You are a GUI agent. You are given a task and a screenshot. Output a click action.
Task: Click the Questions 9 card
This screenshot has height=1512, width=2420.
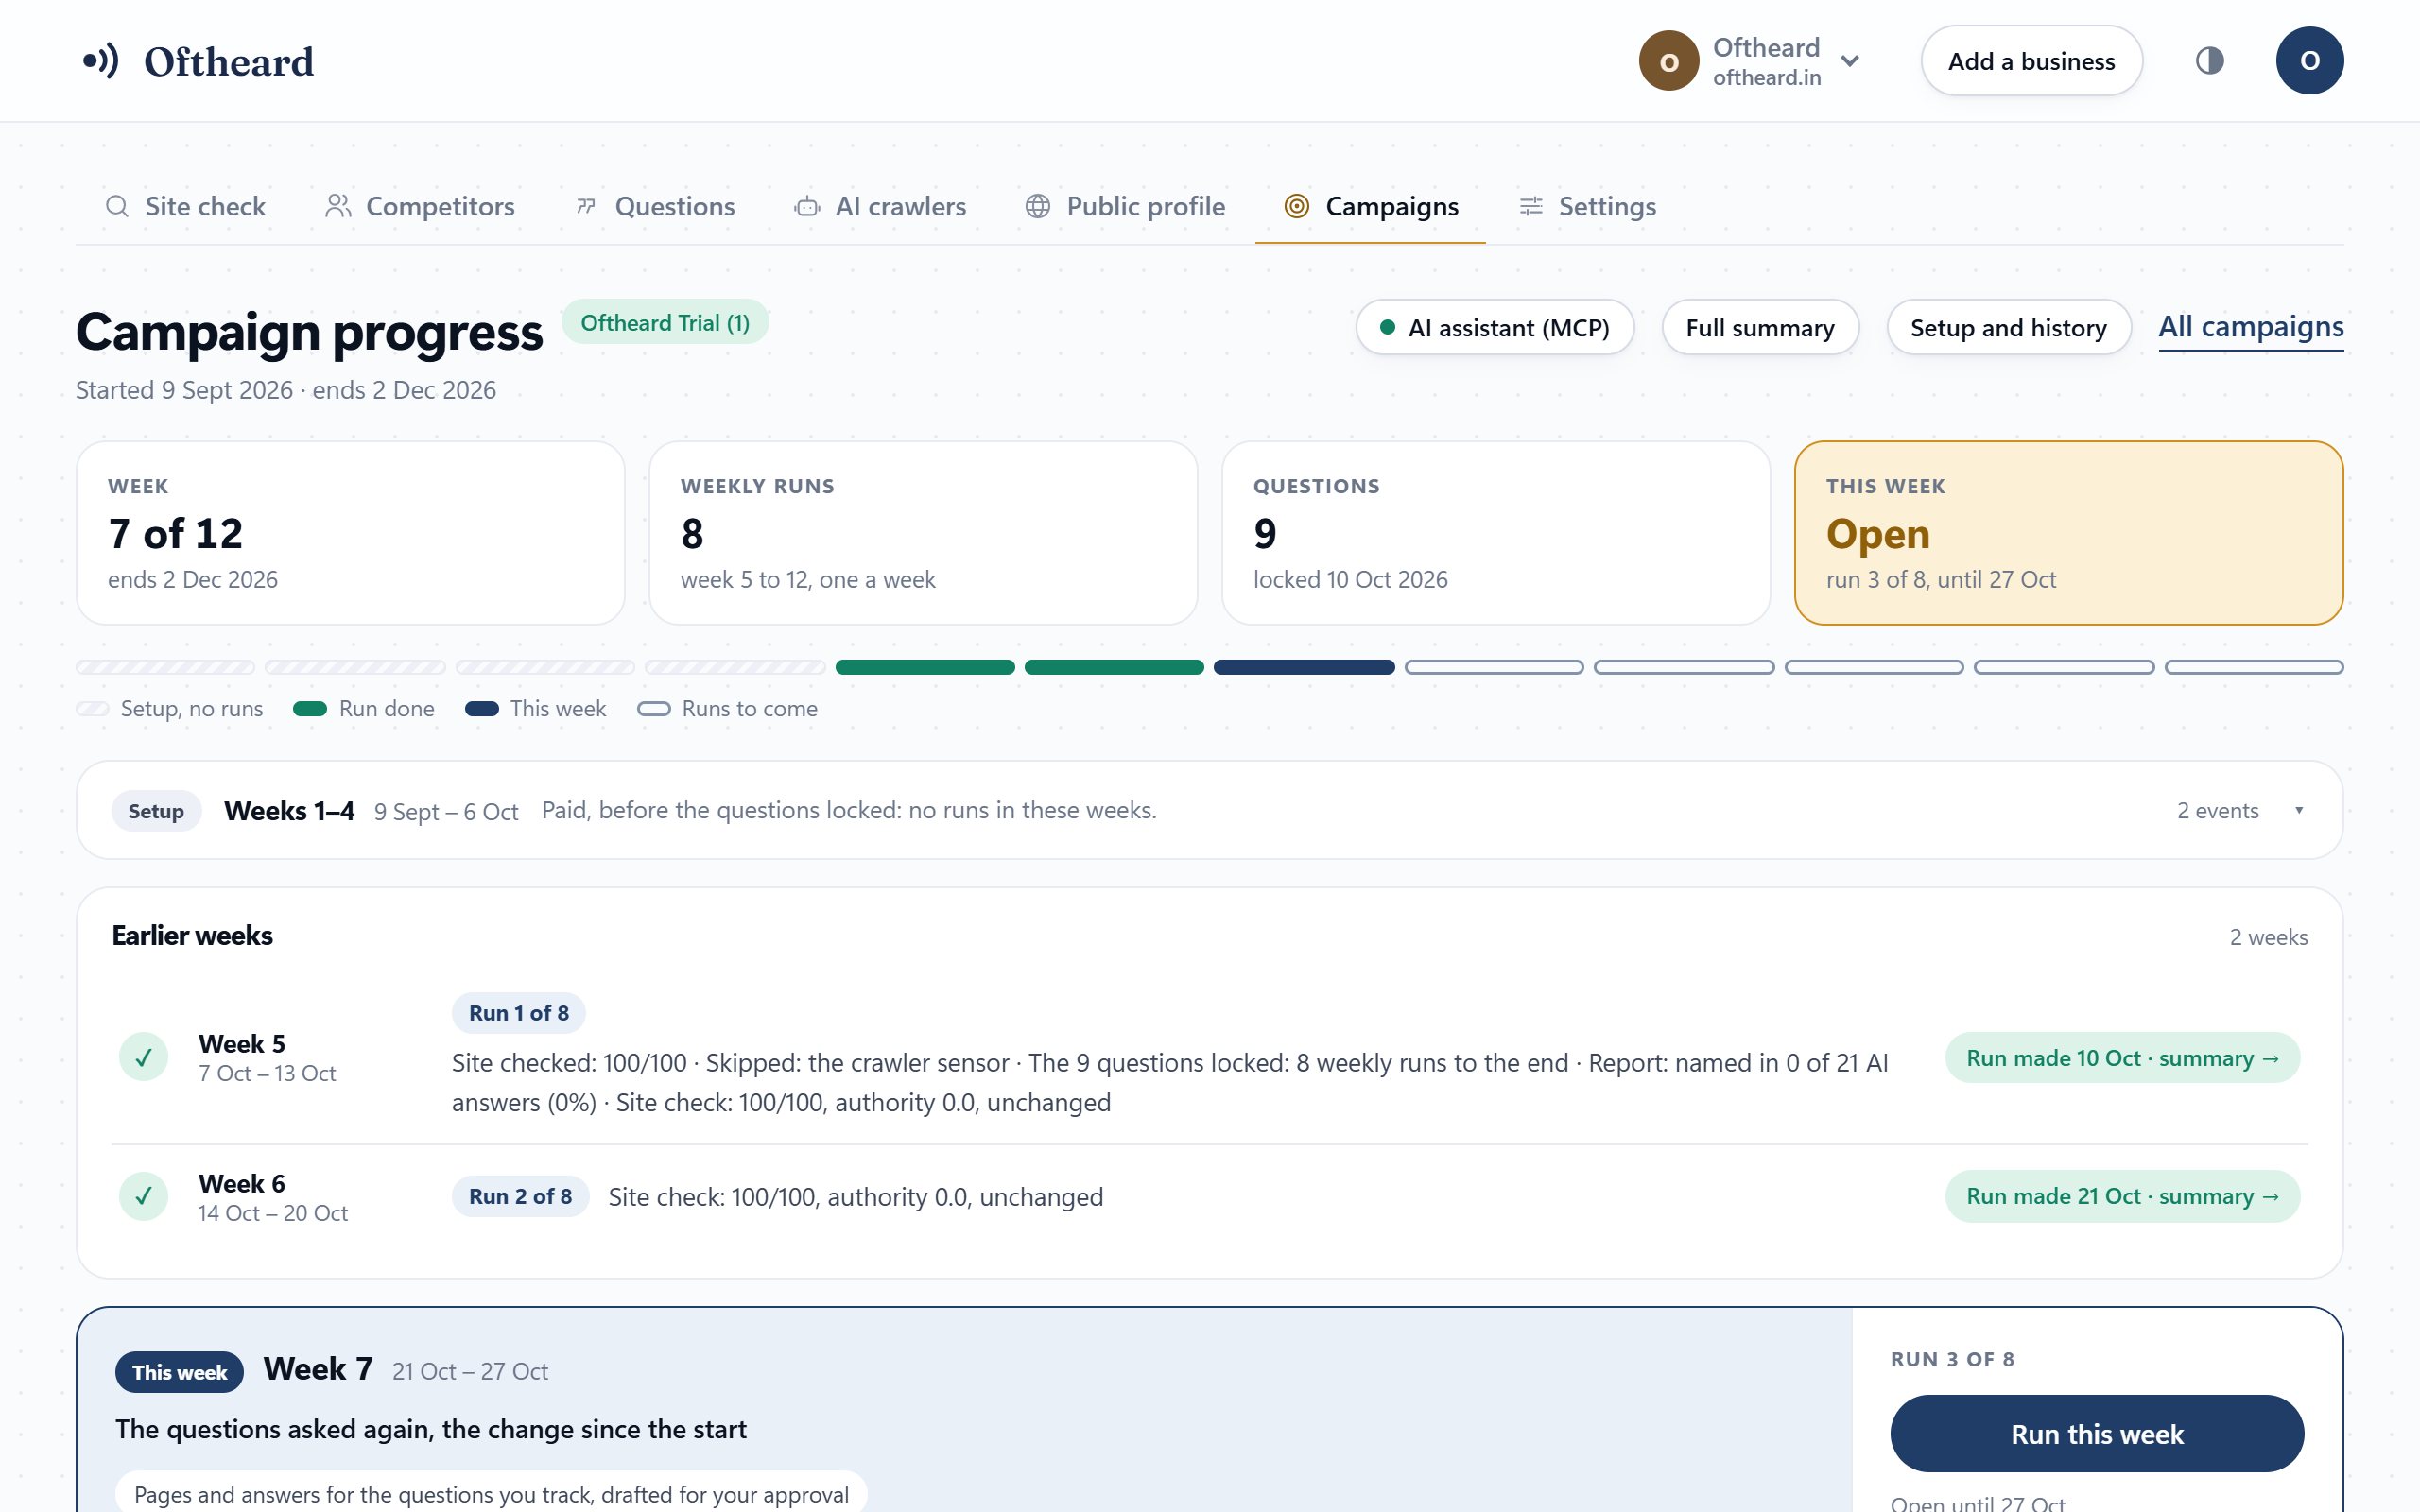(1496, 533)
